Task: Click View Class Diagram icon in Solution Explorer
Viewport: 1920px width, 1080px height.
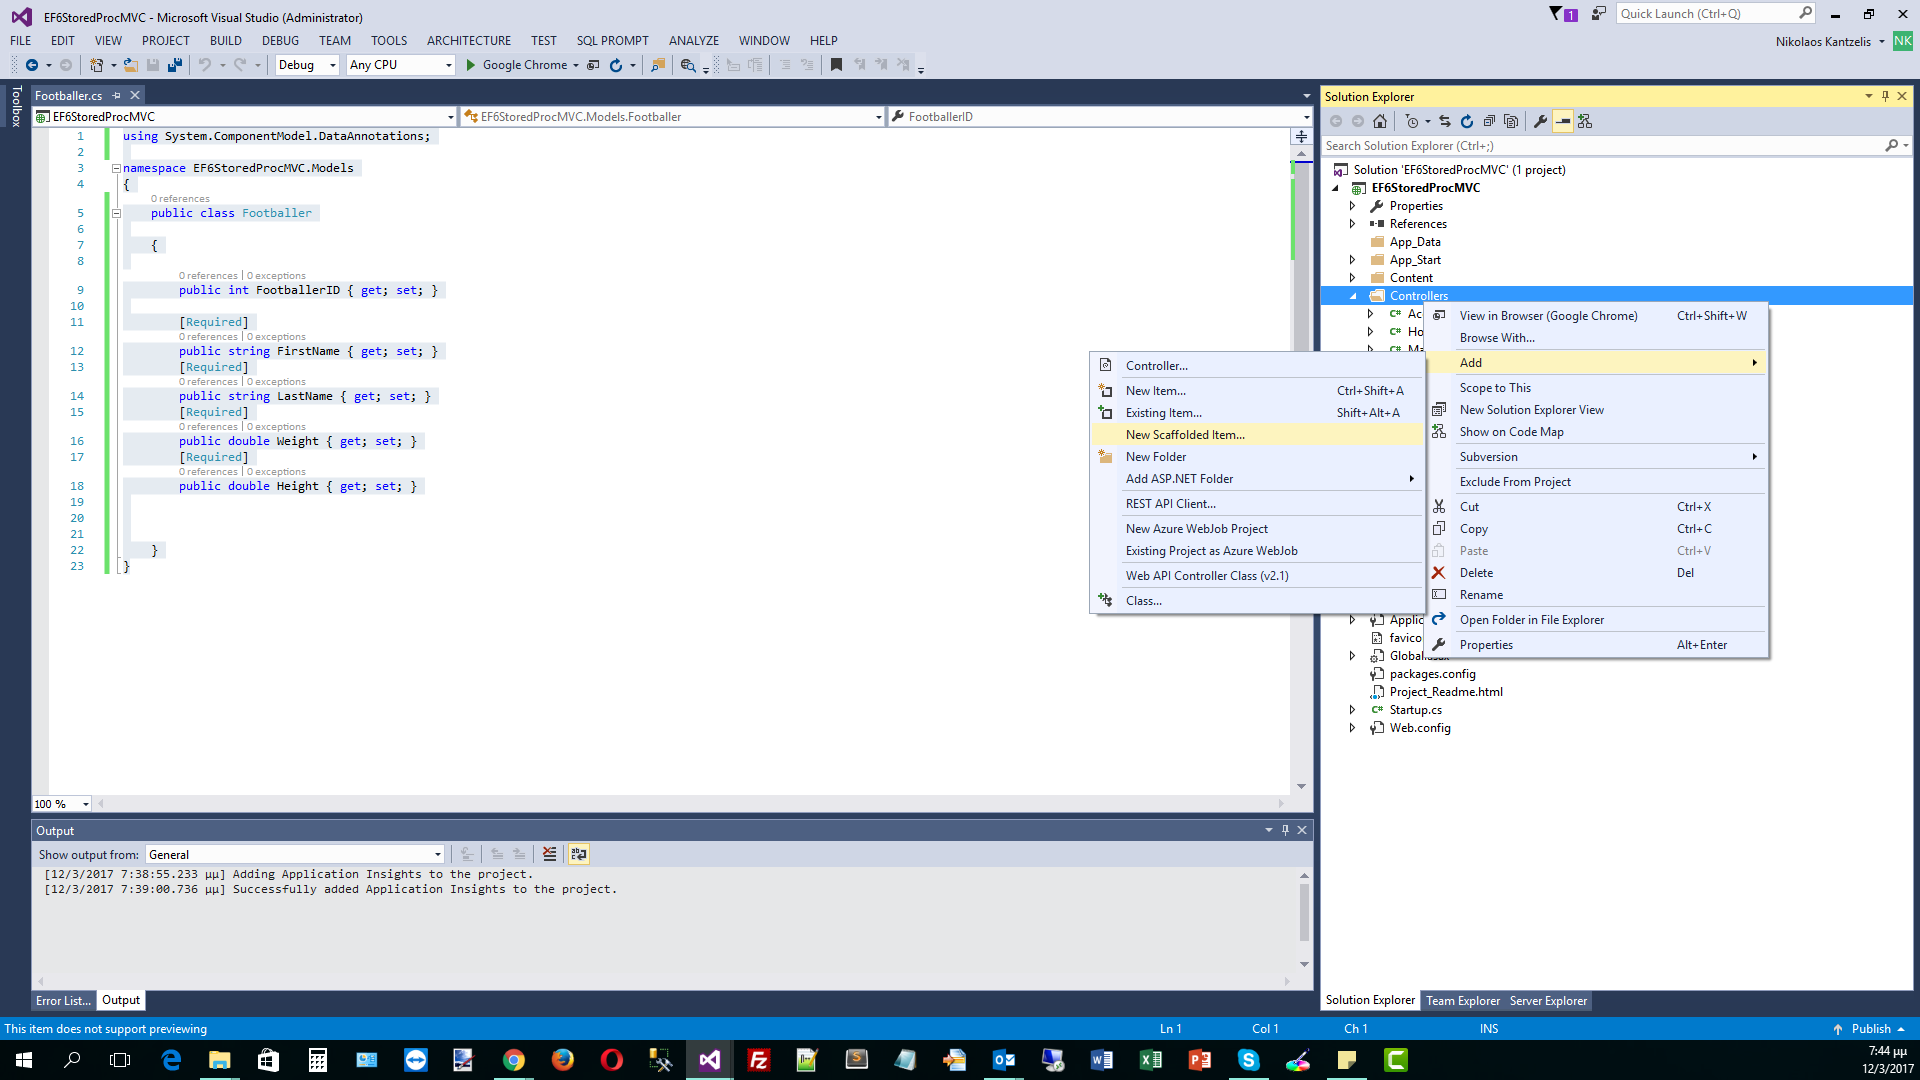Action: (1585, 121)
